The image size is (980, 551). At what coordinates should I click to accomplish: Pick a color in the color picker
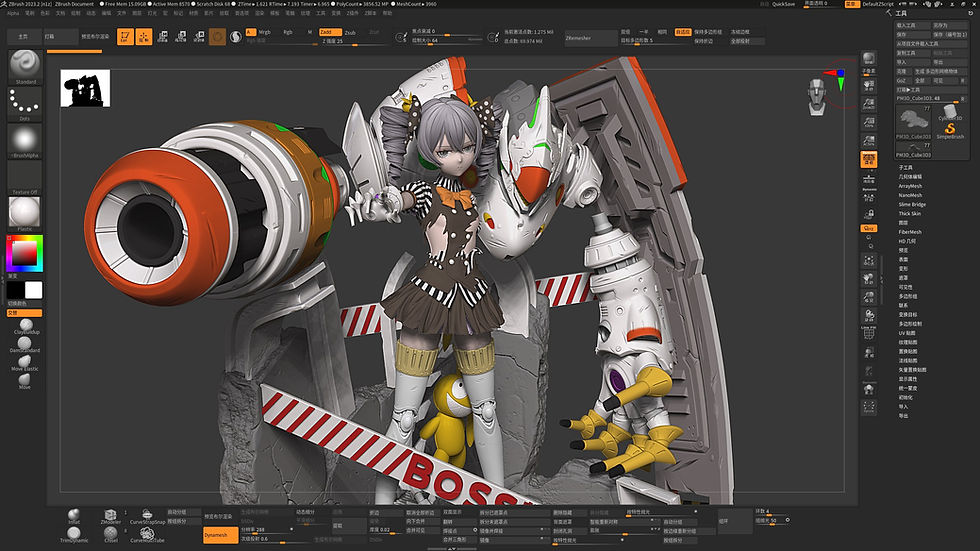[x=24, y=254]
